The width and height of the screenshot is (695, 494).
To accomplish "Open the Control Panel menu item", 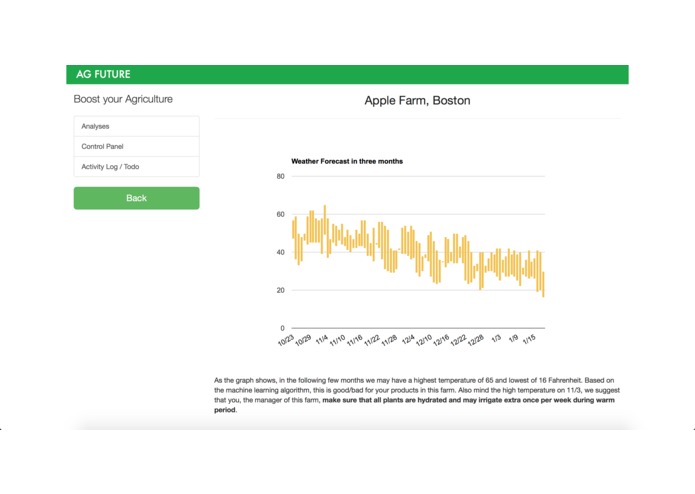I will tap(137, 146).
